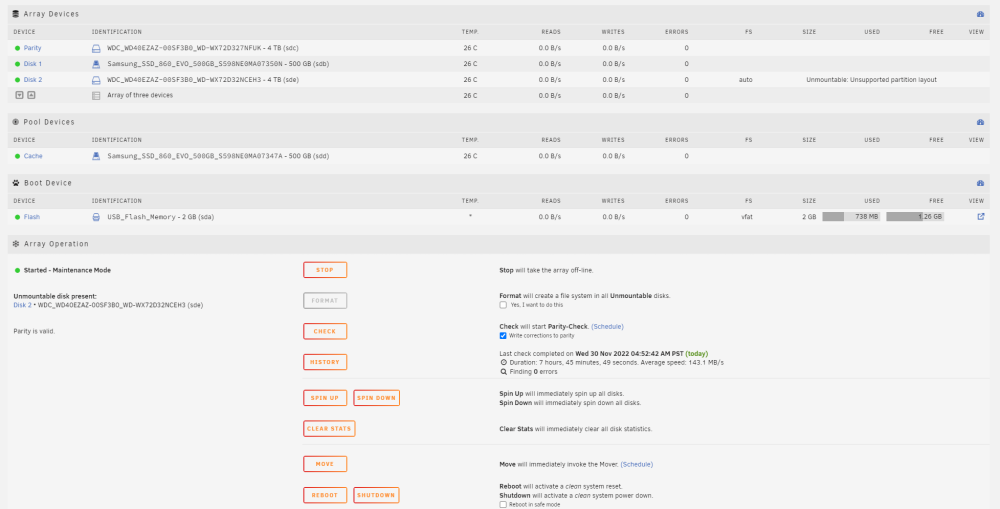Open the Parity device link

click(33, 48)
